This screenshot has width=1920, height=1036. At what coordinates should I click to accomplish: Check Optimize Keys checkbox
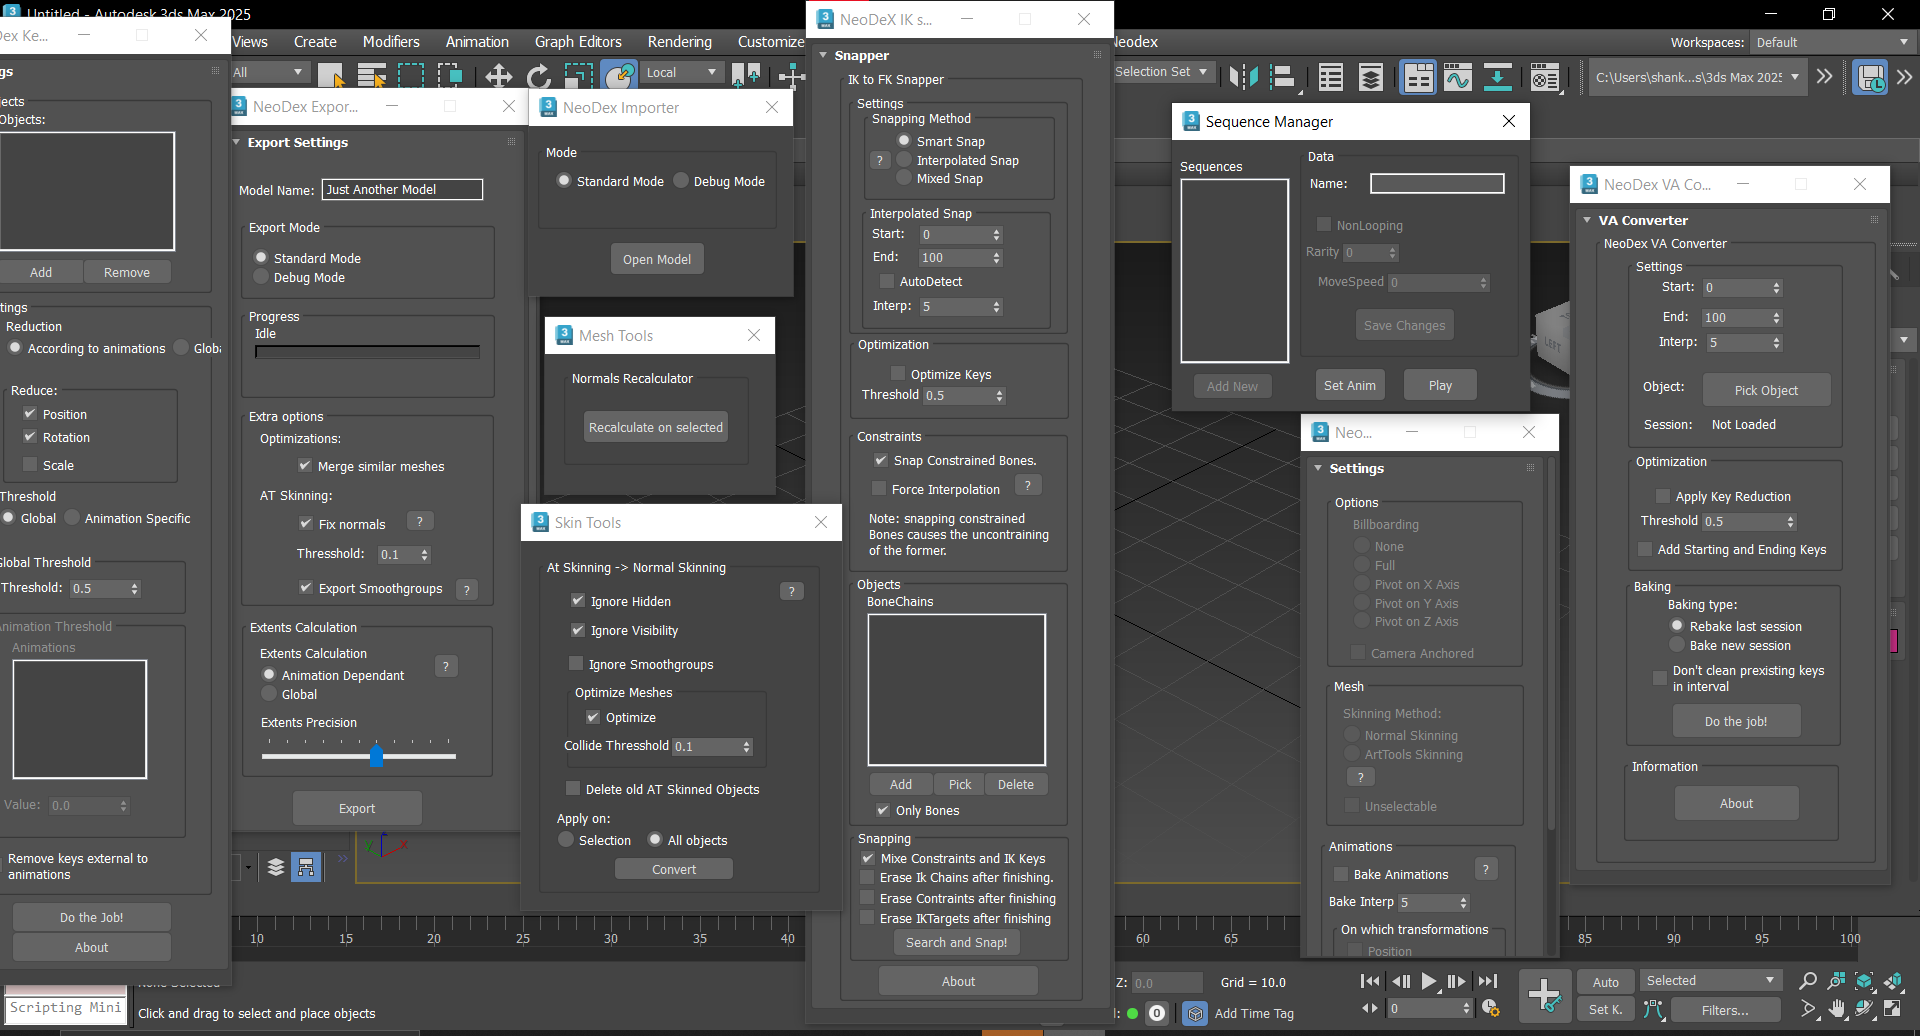point(898,374)
